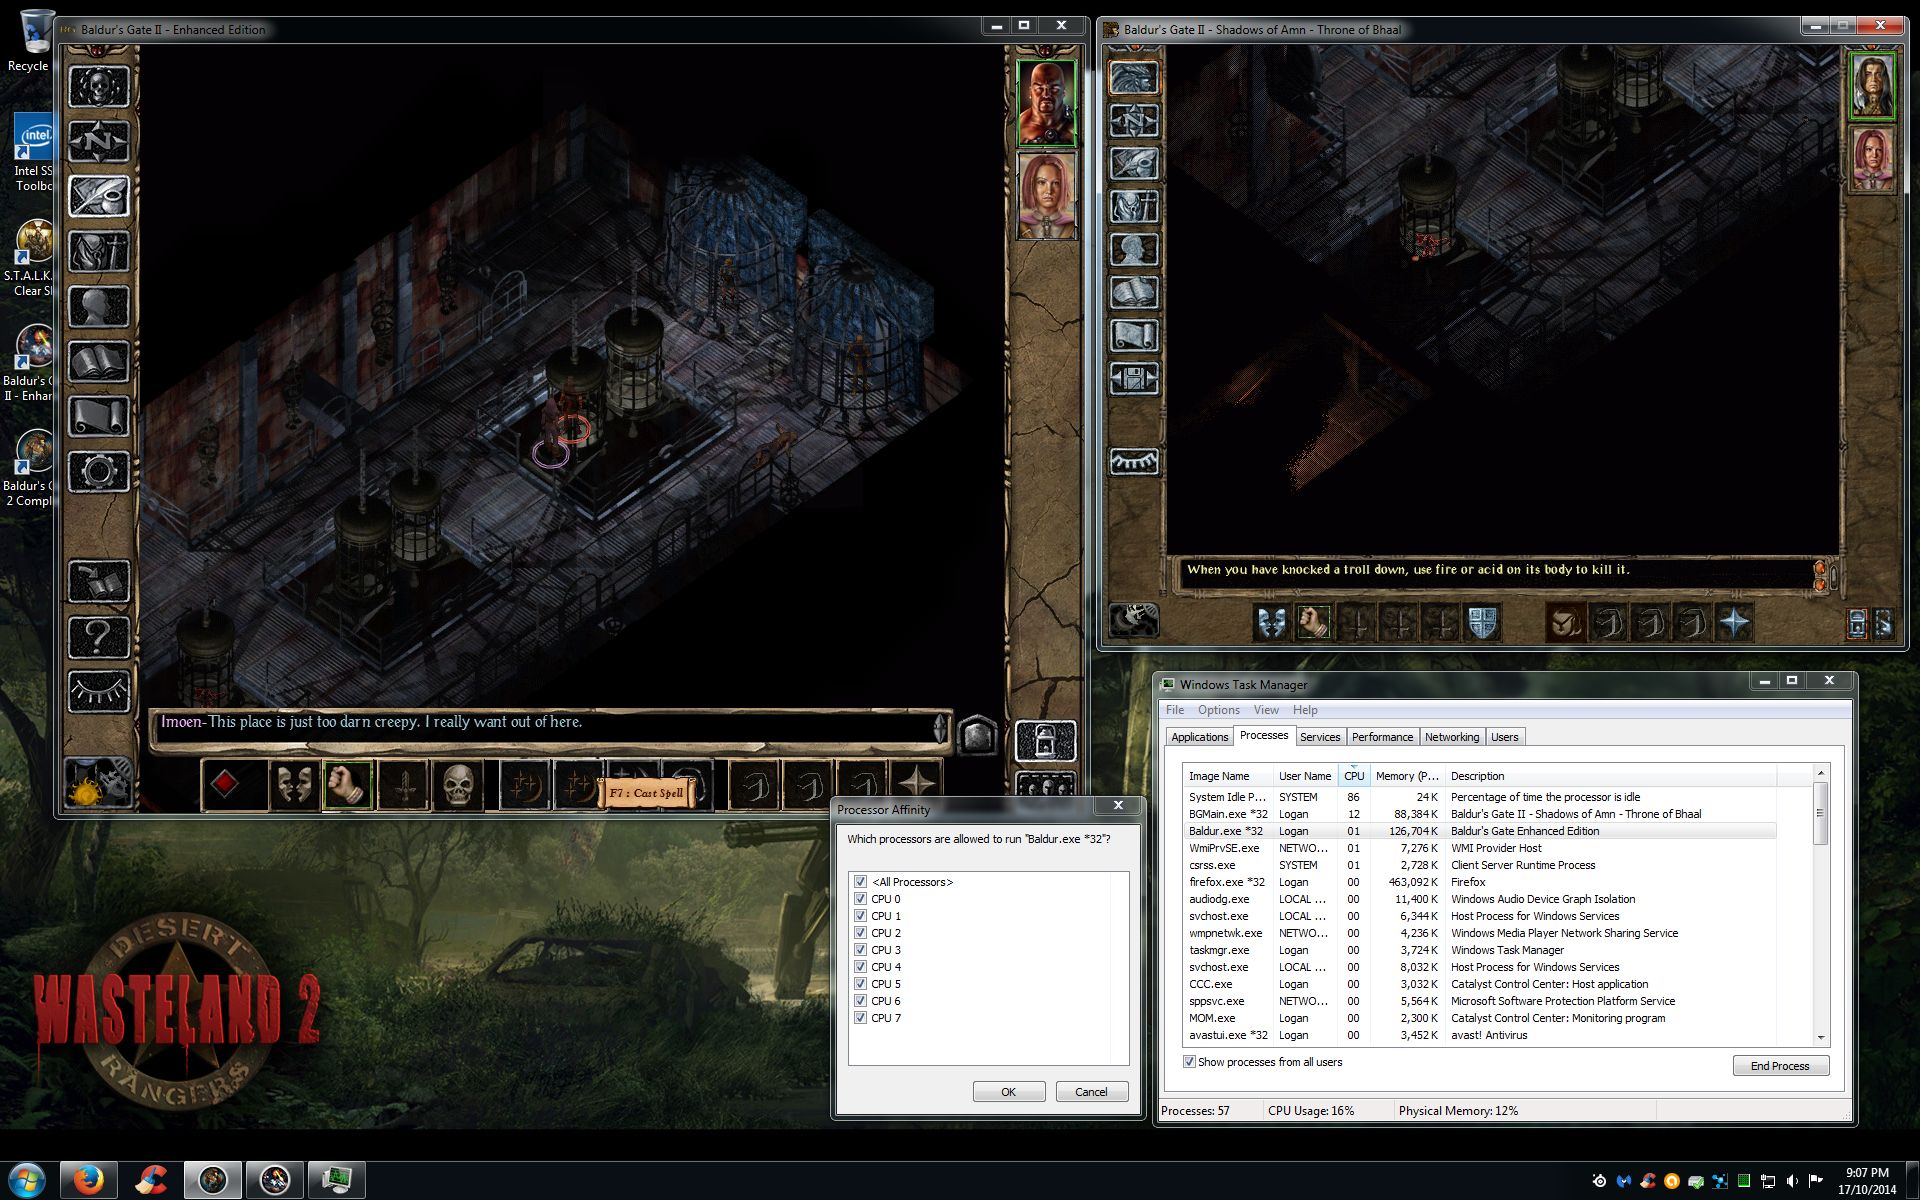Click the End Process button
The width and height of the screenshot is (1920, 1200).
(x=1780, y=1066)
